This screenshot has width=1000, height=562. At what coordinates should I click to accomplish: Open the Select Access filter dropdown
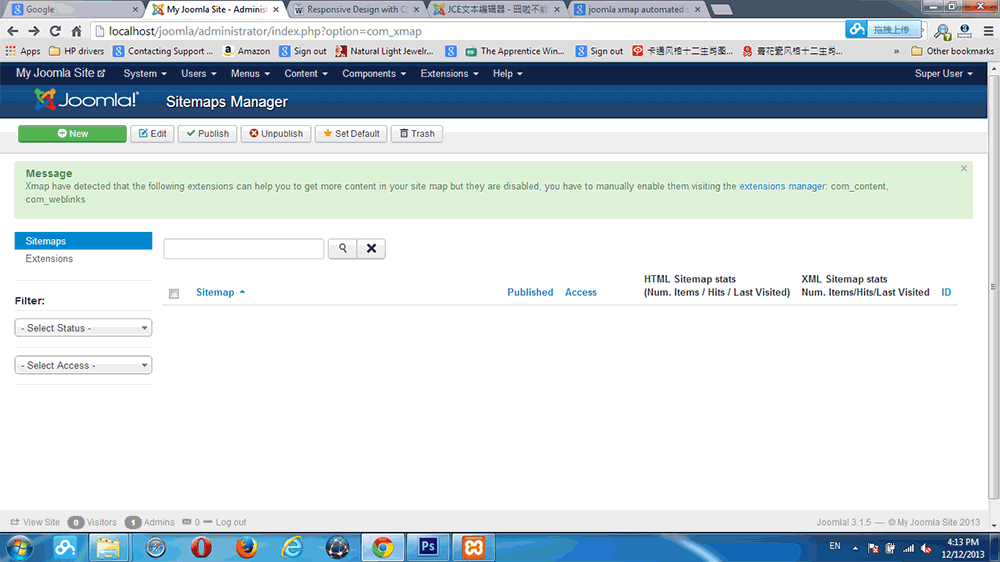(84, 365)
